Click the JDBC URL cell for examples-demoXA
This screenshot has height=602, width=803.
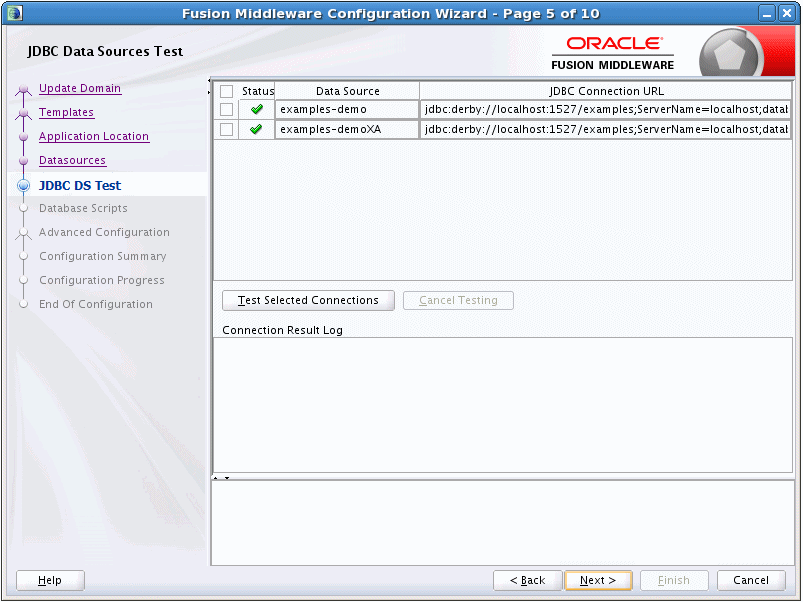point(606,130)
